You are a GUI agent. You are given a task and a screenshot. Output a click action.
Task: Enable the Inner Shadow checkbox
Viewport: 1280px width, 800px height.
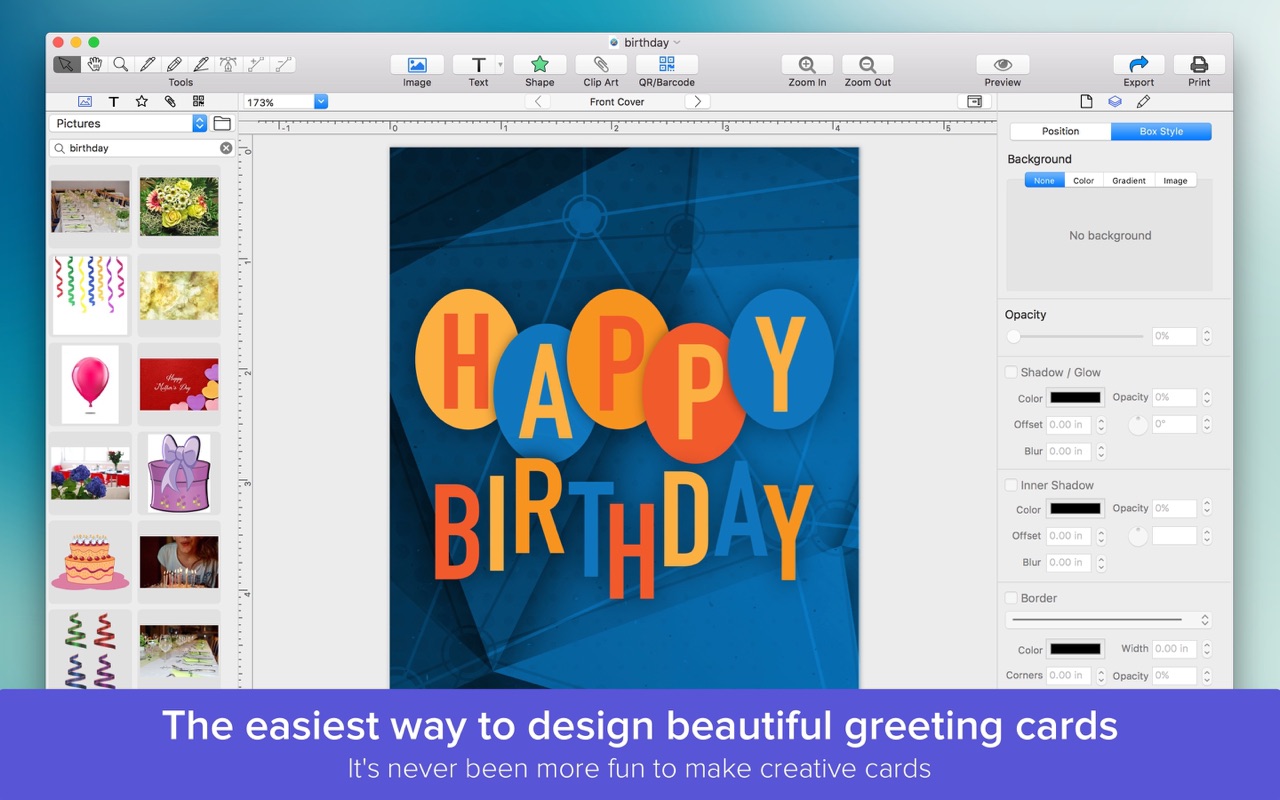point(1011,485)
